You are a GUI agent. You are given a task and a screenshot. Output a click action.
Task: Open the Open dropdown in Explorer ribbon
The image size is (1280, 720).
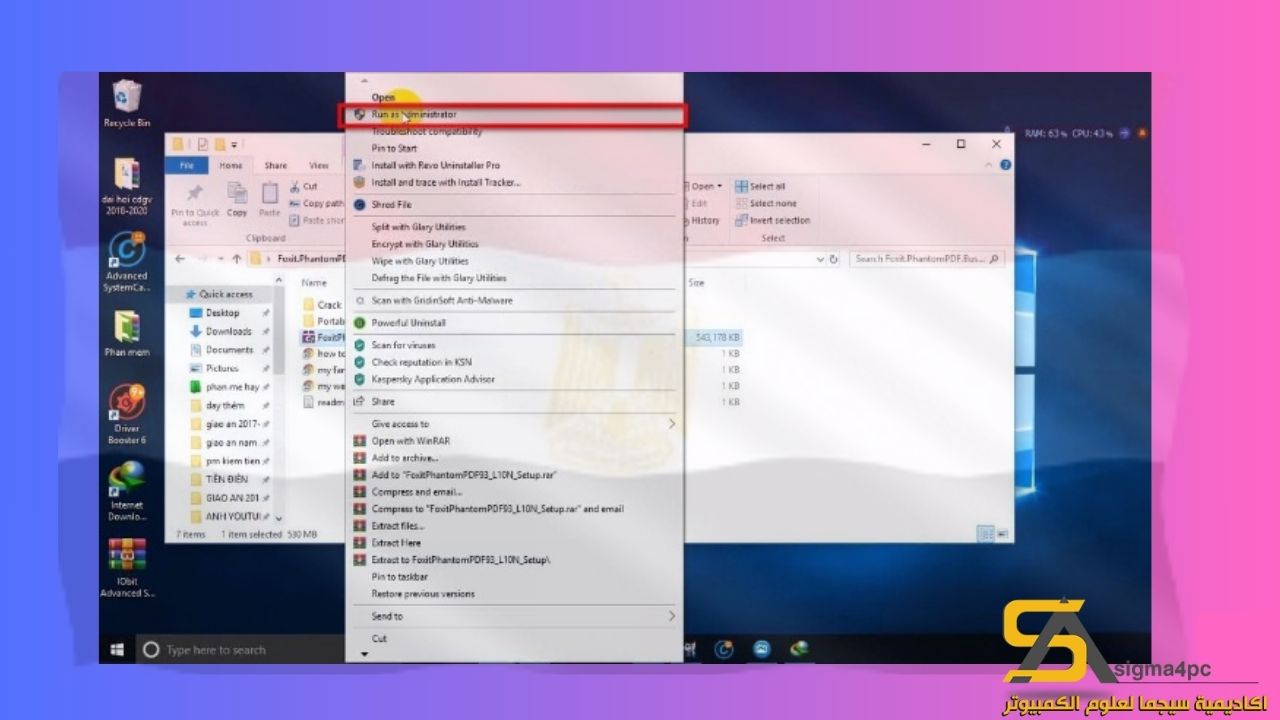tap(705, 186)
